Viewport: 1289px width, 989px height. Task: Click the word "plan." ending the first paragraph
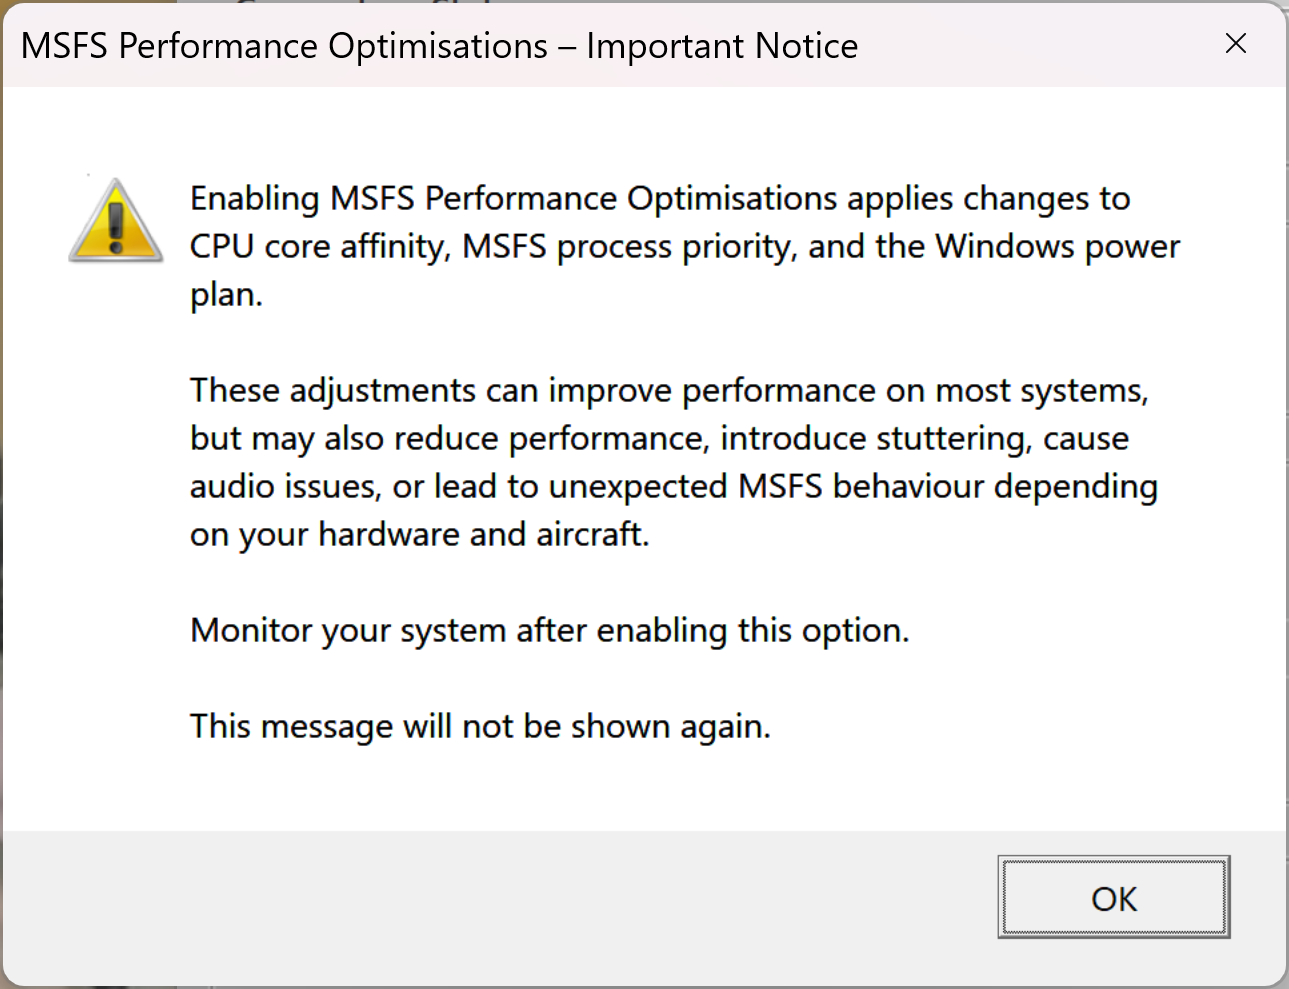point(226,295)
